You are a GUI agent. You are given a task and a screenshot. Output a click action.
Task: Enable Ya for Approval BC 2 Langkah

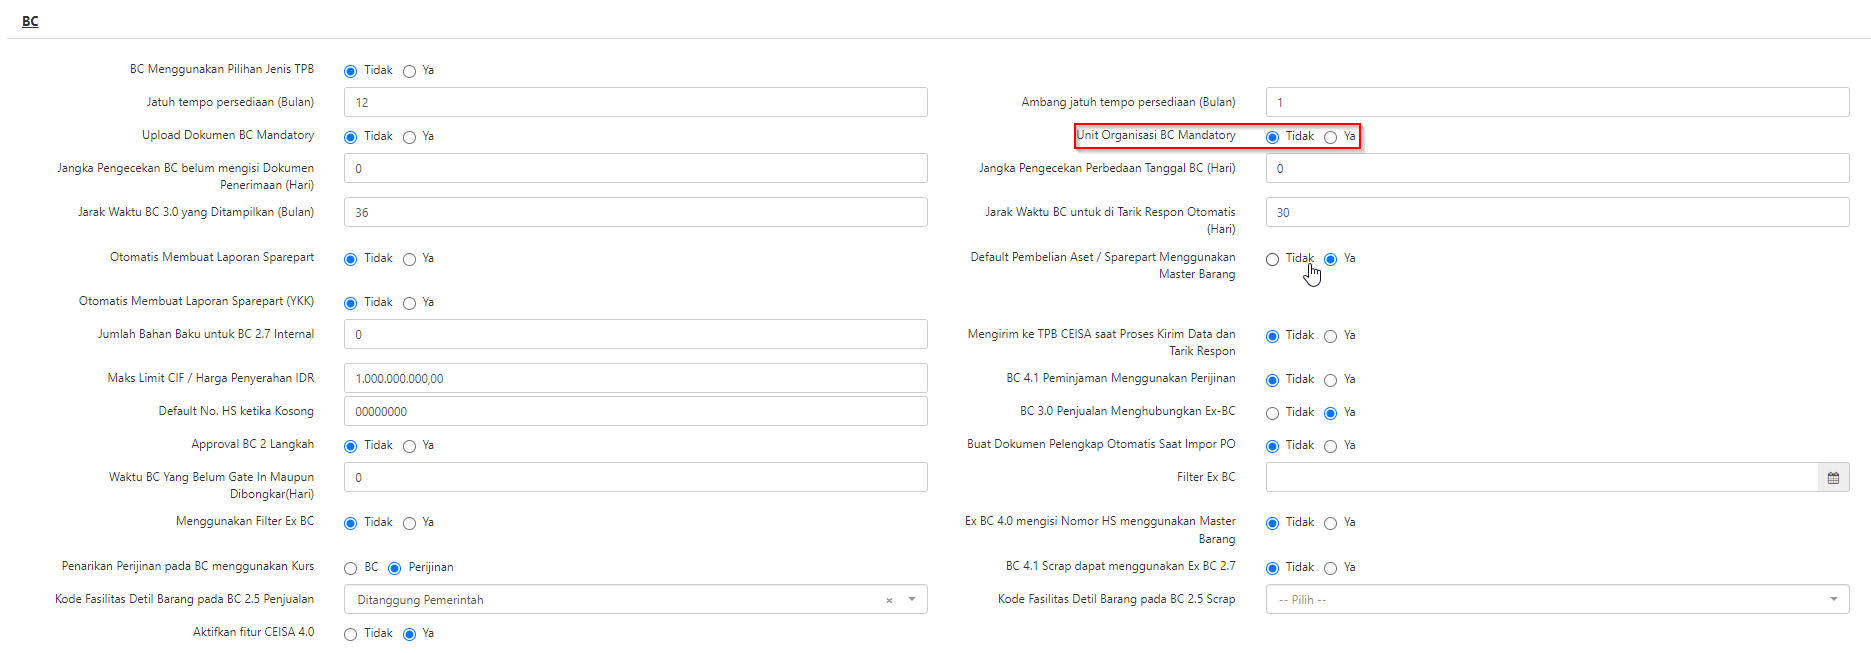point(410,446)
